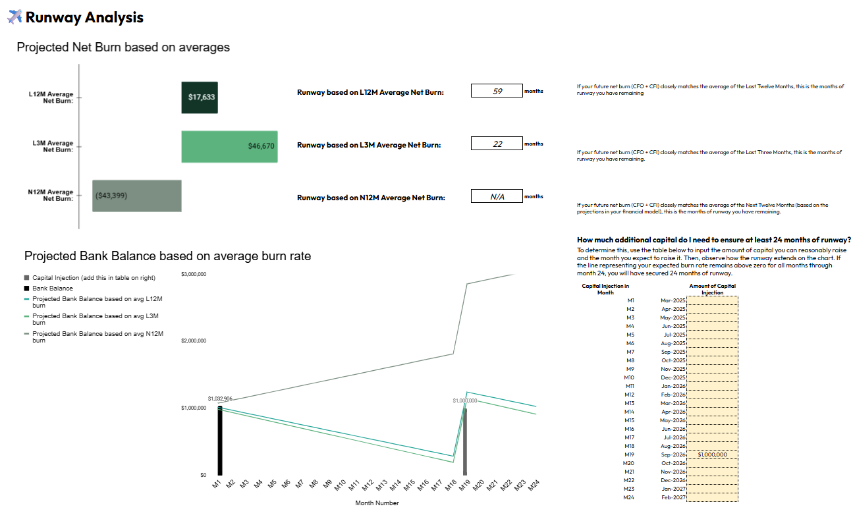This screenshot has width=852, height=507.
Task: Select the Amount of Capital Injection column header
Action: click(712, 289)
